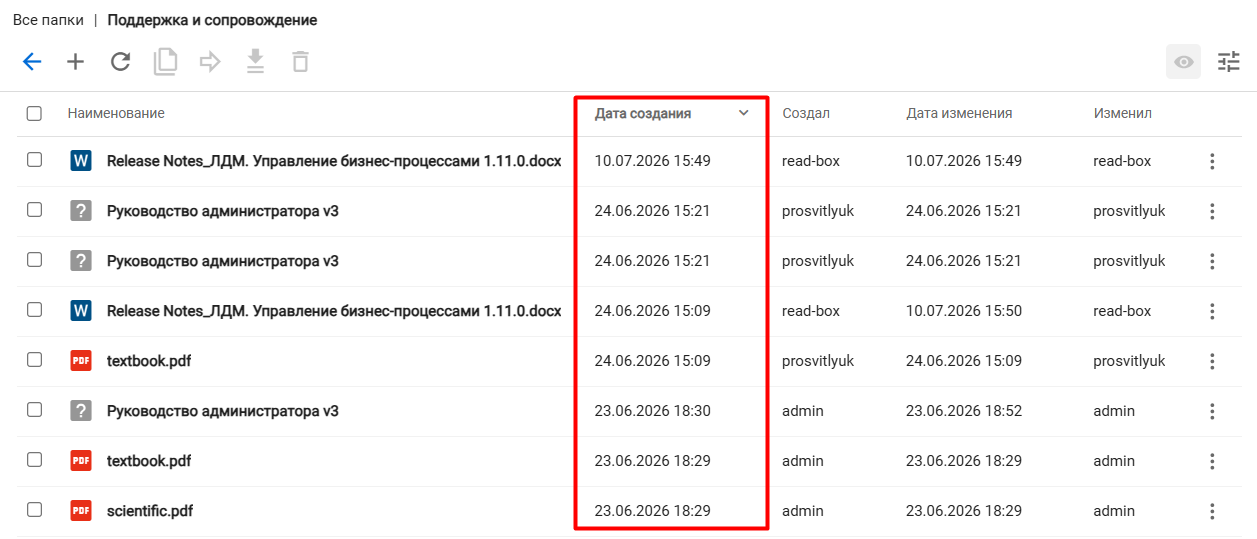Click the blue back arrow icon
Viewport: 1257px width, 539px height.
point(32,62)
